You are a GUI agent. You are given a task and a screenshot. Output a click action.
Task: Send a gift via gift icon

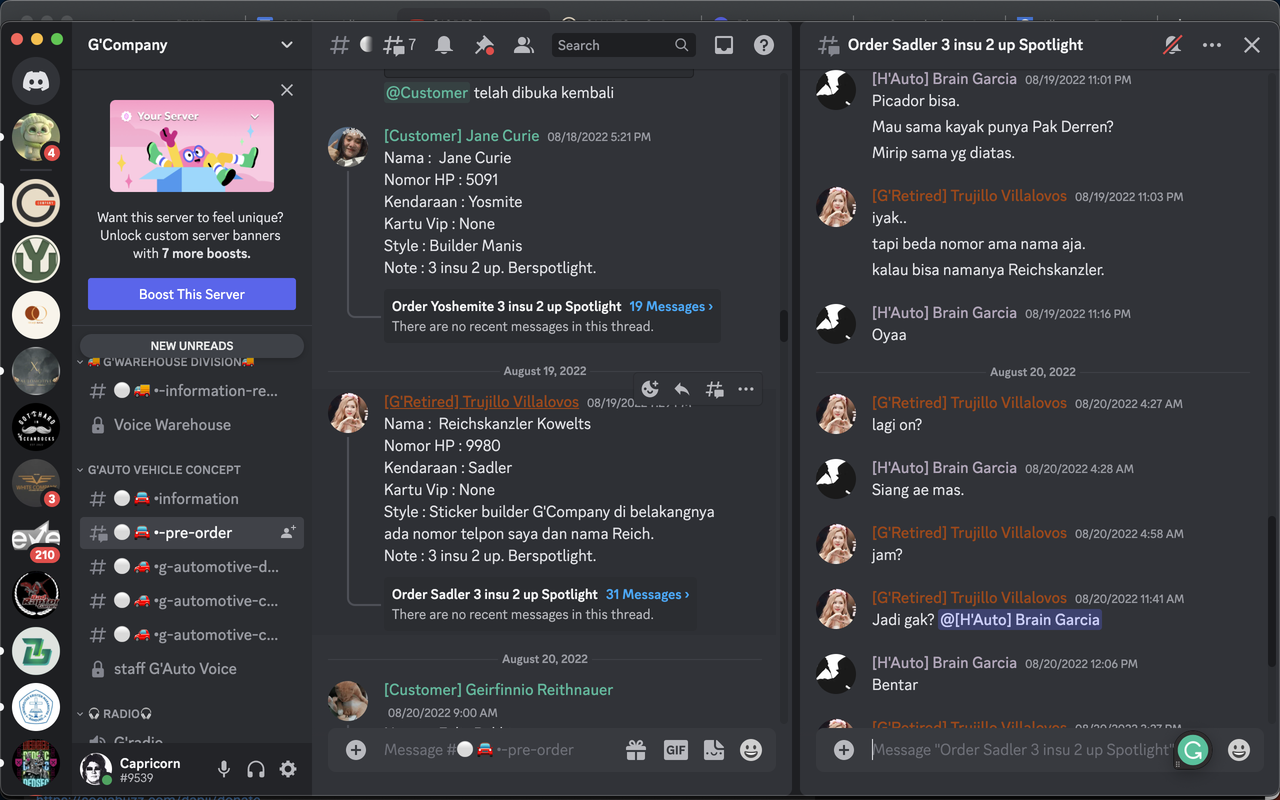636,749
